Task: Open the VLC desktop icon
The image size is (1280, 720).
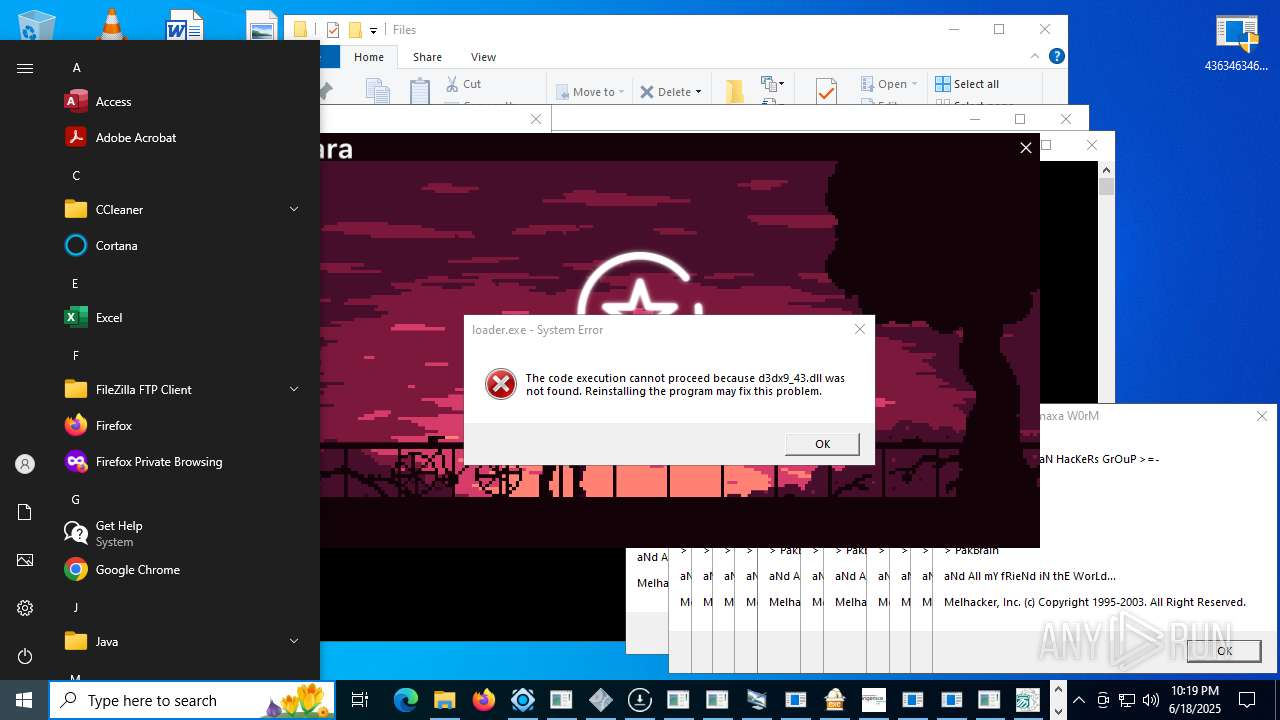Action: [112, 24]
